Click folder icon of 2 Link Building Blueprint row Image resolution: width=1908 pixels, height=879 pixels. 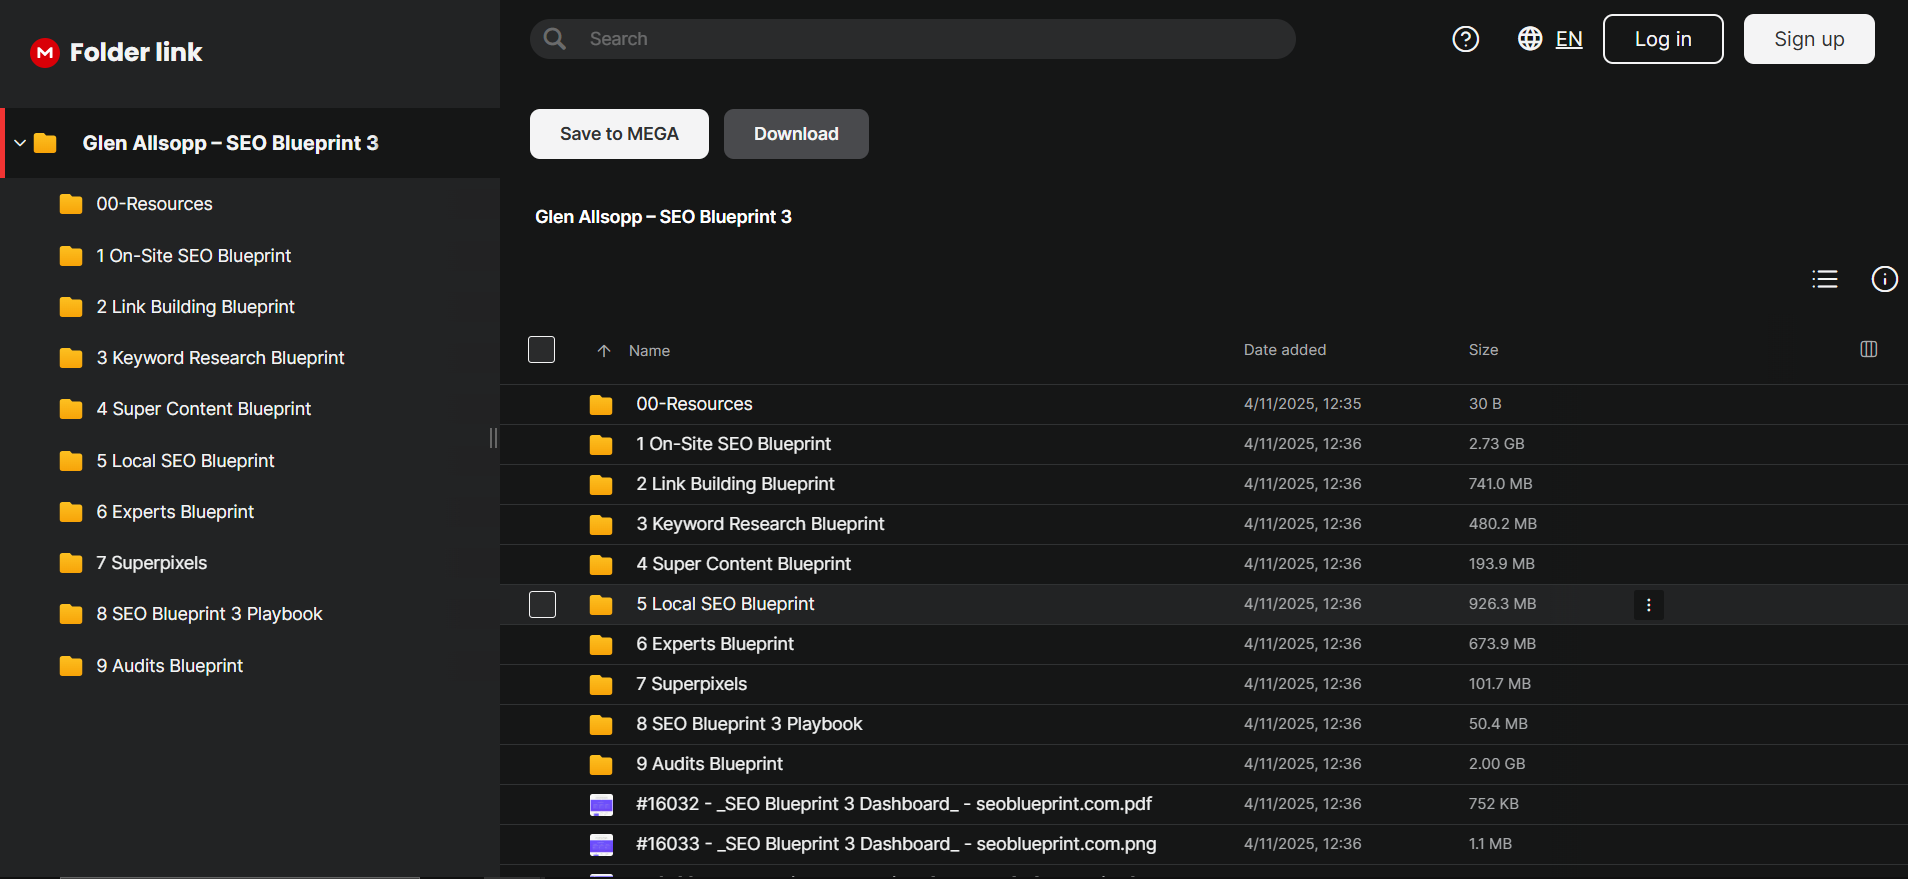[601, 485]
